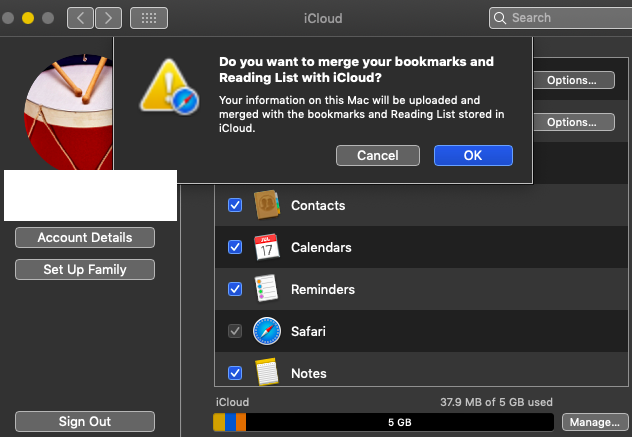The width and height of the screenshot is (632, 437).
Task: Click the magnifying glass search icon
Action: coord(500,18)
